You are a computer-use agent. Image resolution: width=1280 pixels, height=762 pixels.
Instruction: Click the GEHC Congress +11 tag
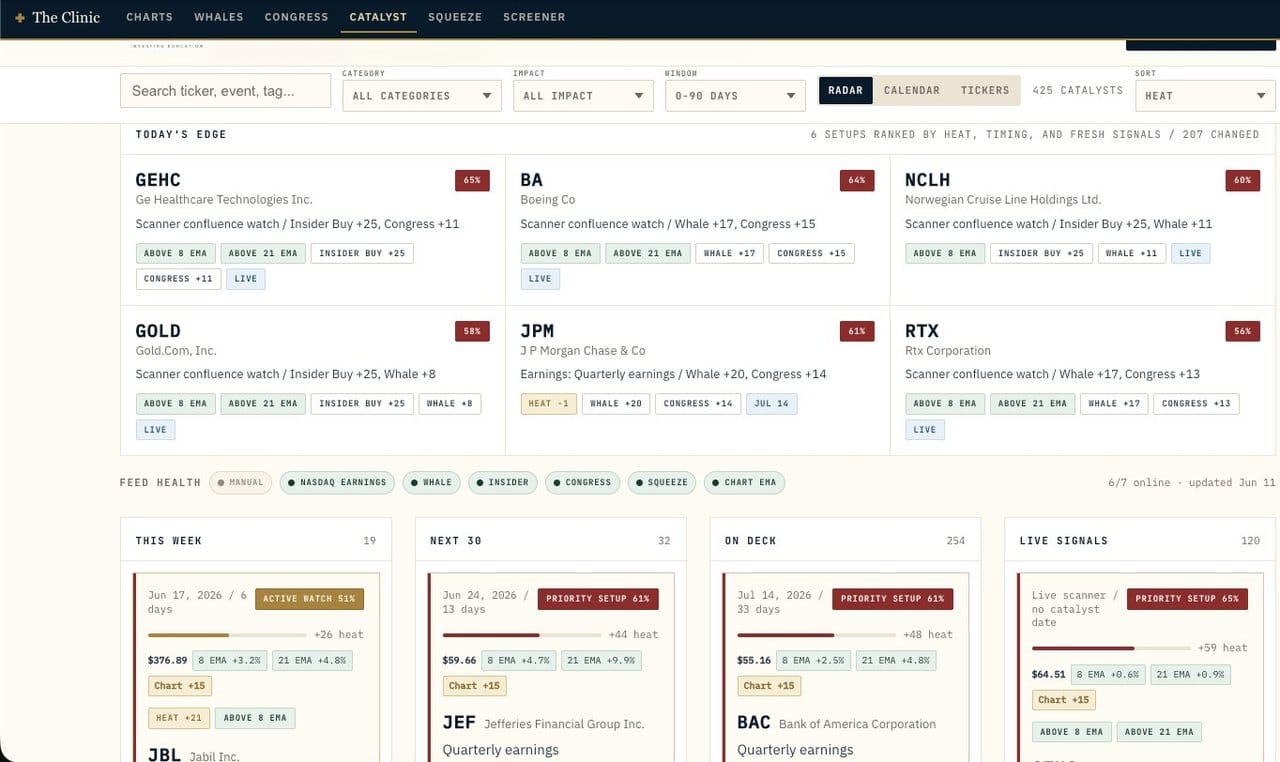click(178, 279)
